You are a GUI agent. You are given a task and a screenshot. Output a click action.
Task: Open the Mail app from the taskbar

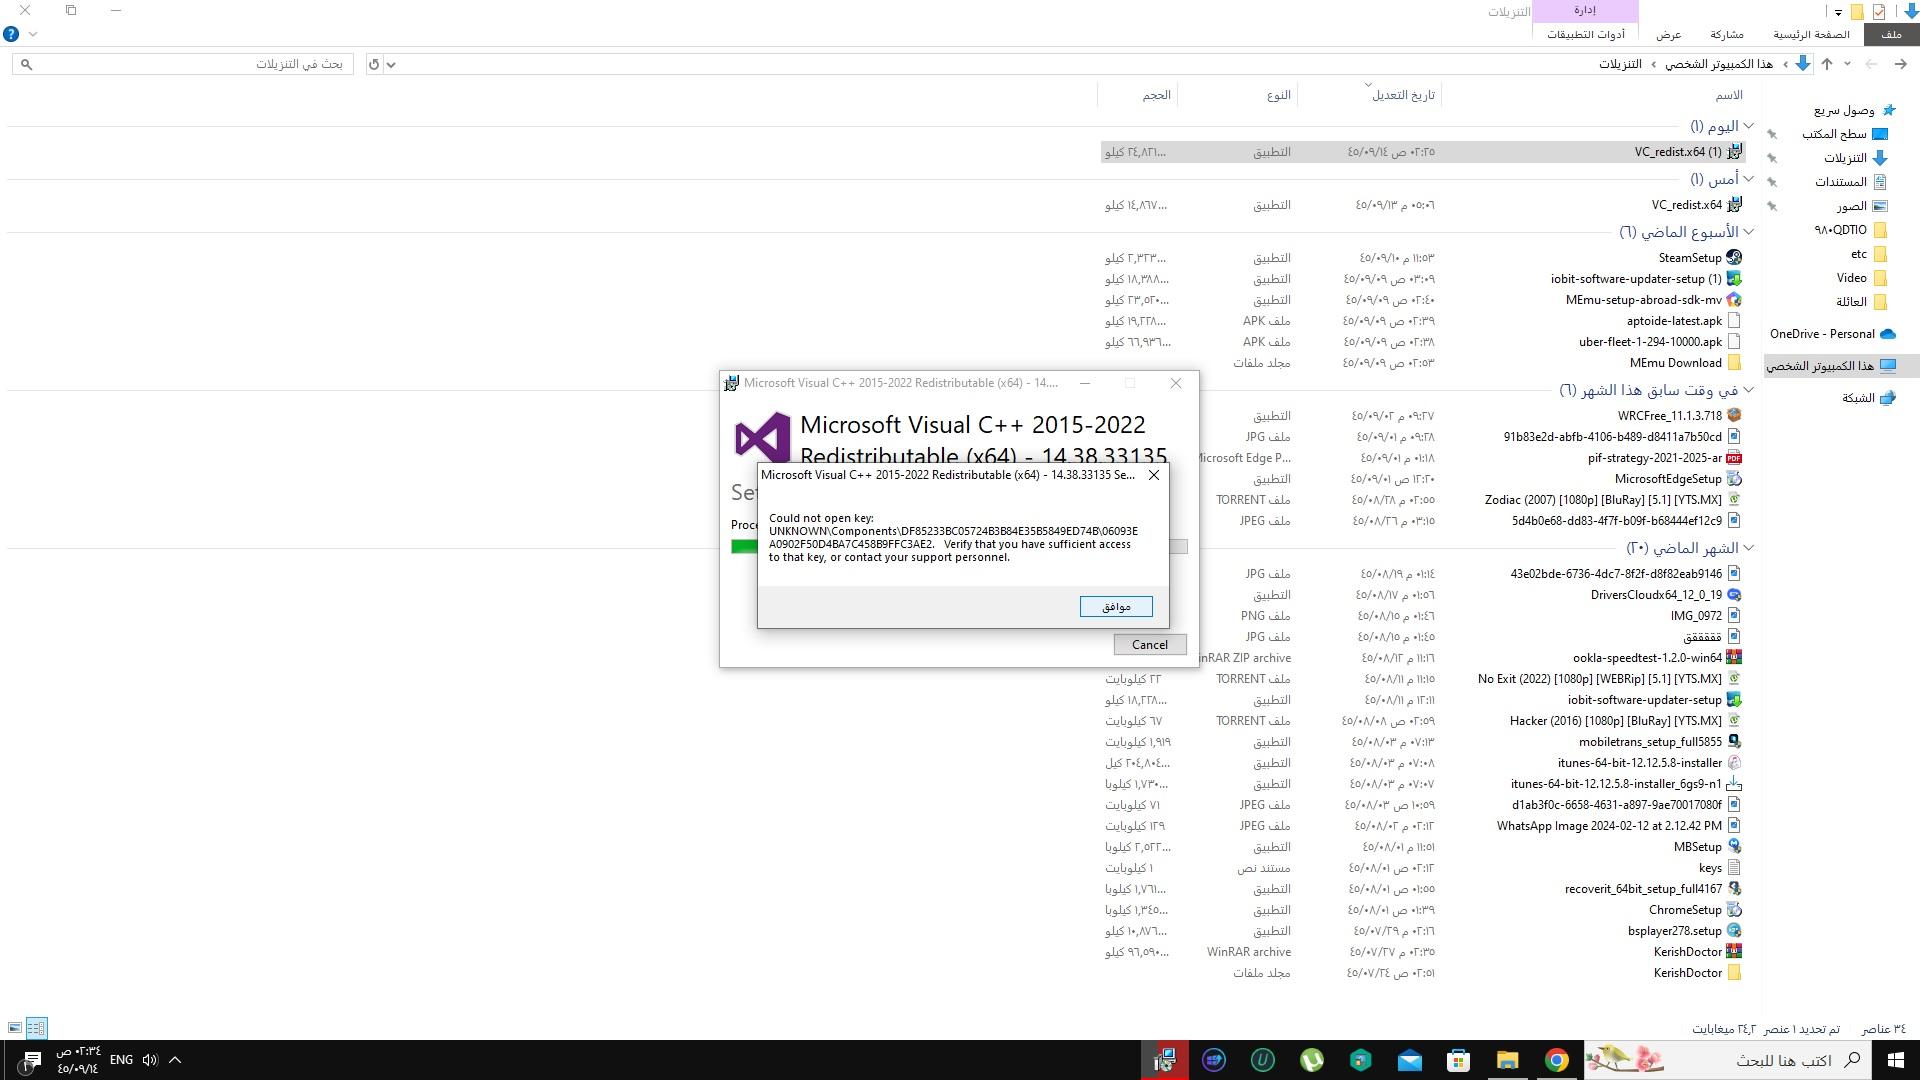point(1409,1060)
